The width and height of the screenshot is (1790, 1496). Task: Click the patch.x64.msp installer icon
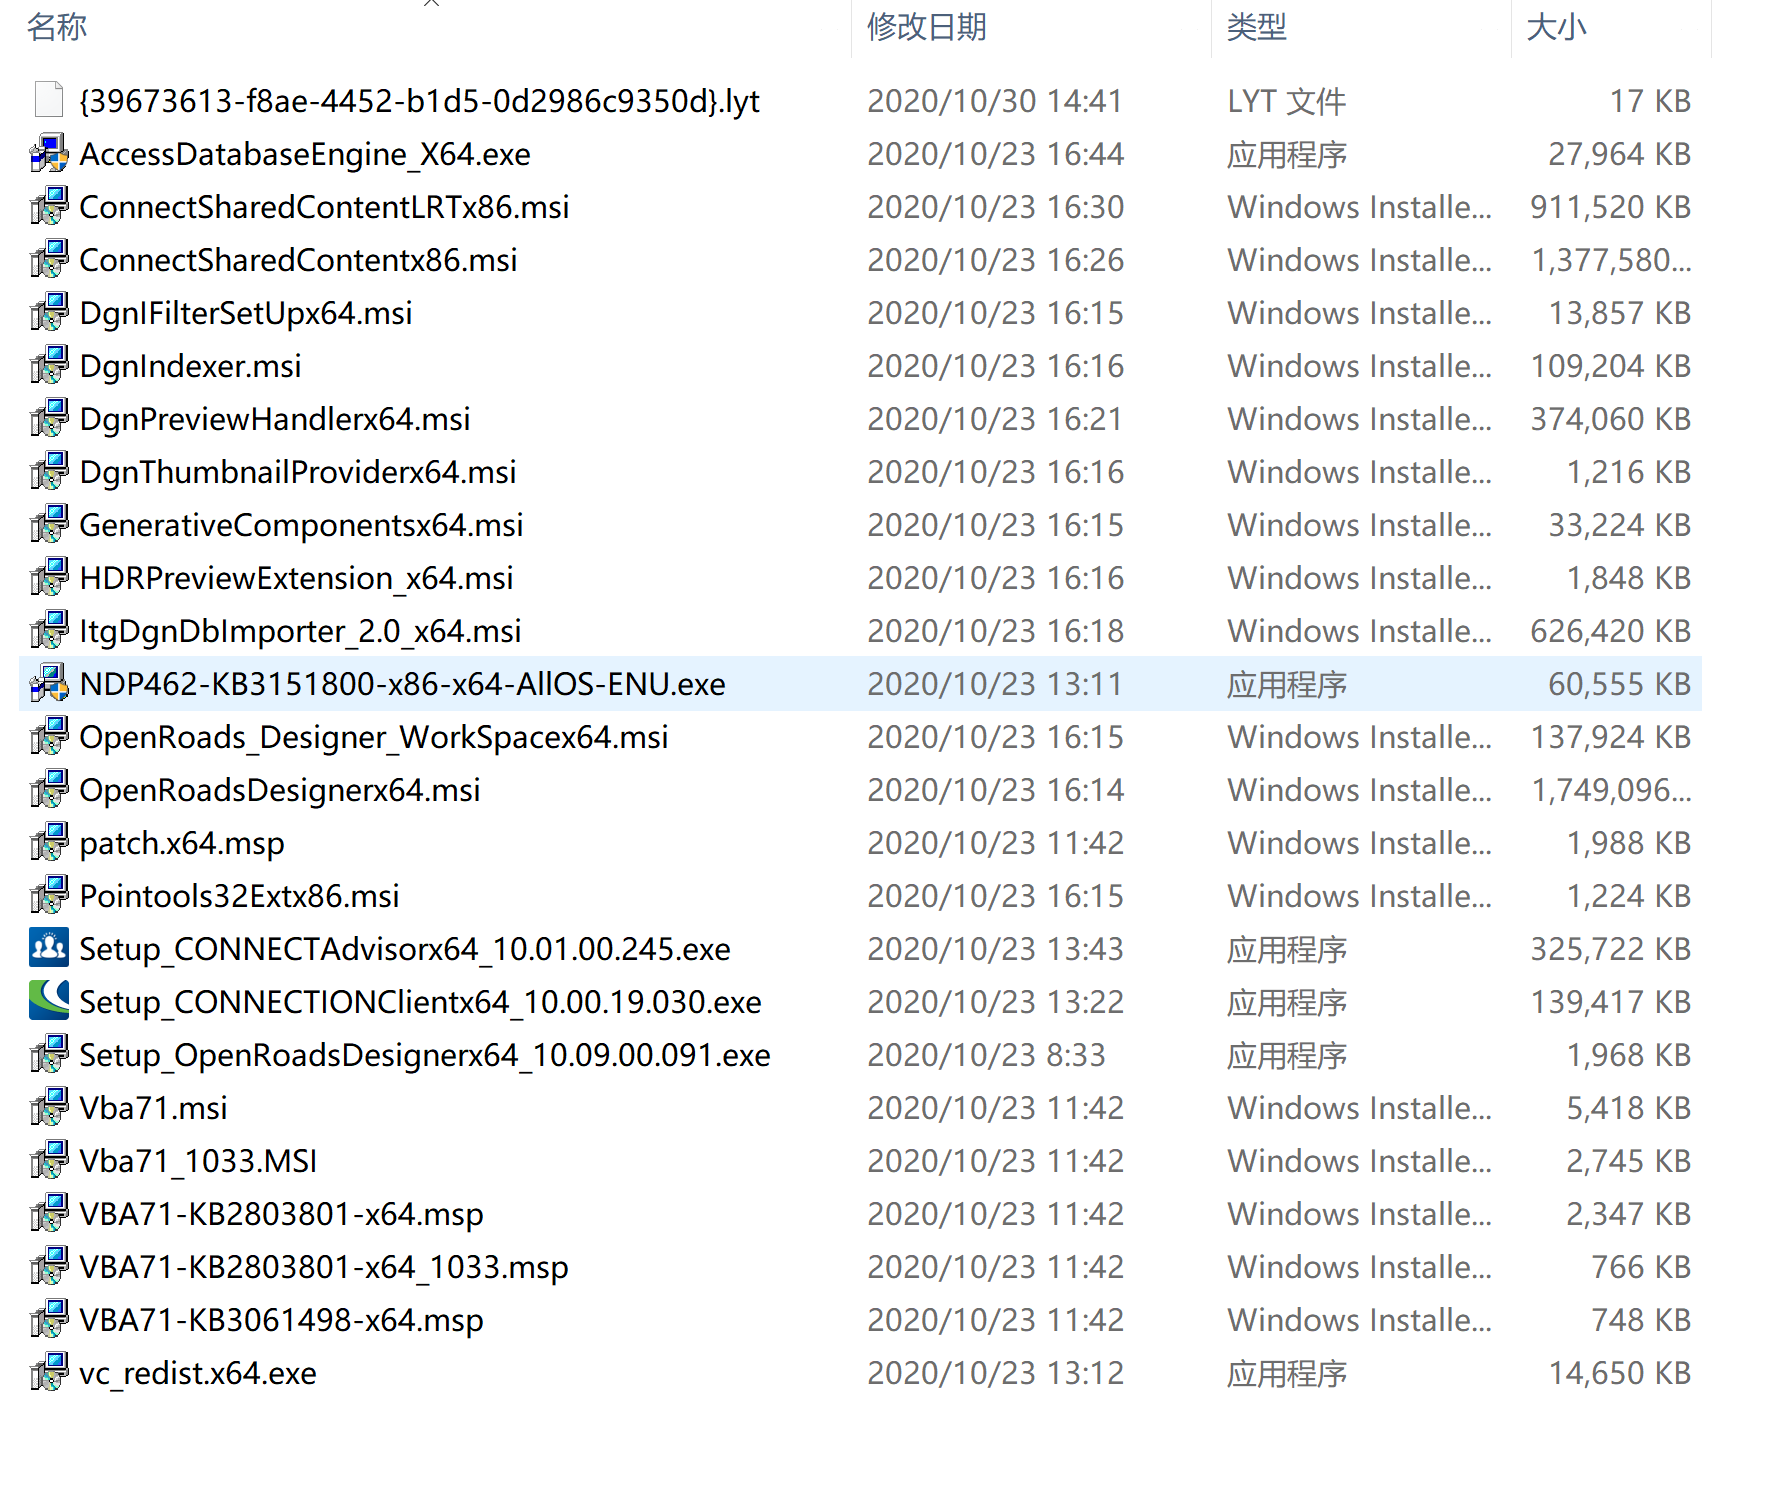tap(49, 842)
